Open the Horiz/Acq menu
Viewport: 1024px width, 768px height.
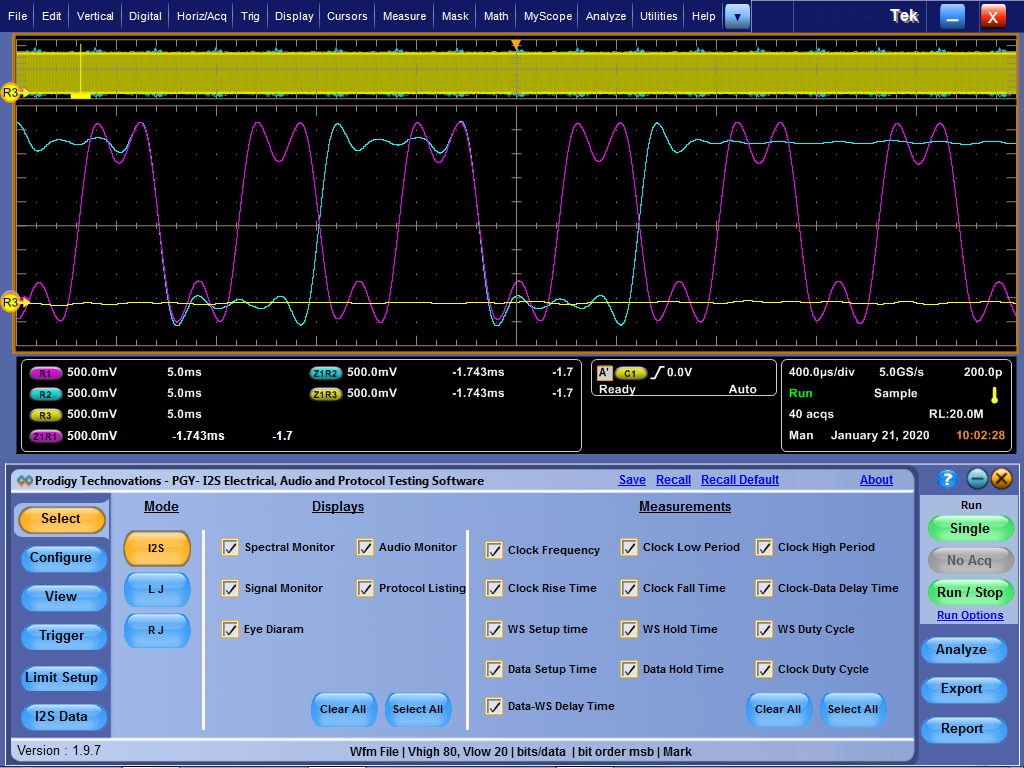(x=202, y=16)
